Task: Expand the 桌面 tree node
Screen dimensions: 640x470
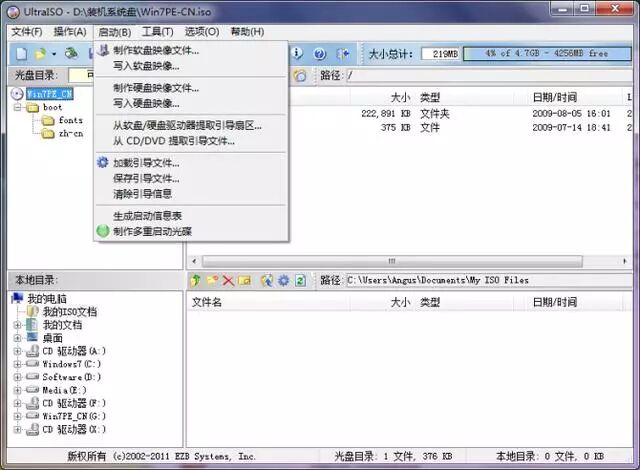Action: [17, 338]
